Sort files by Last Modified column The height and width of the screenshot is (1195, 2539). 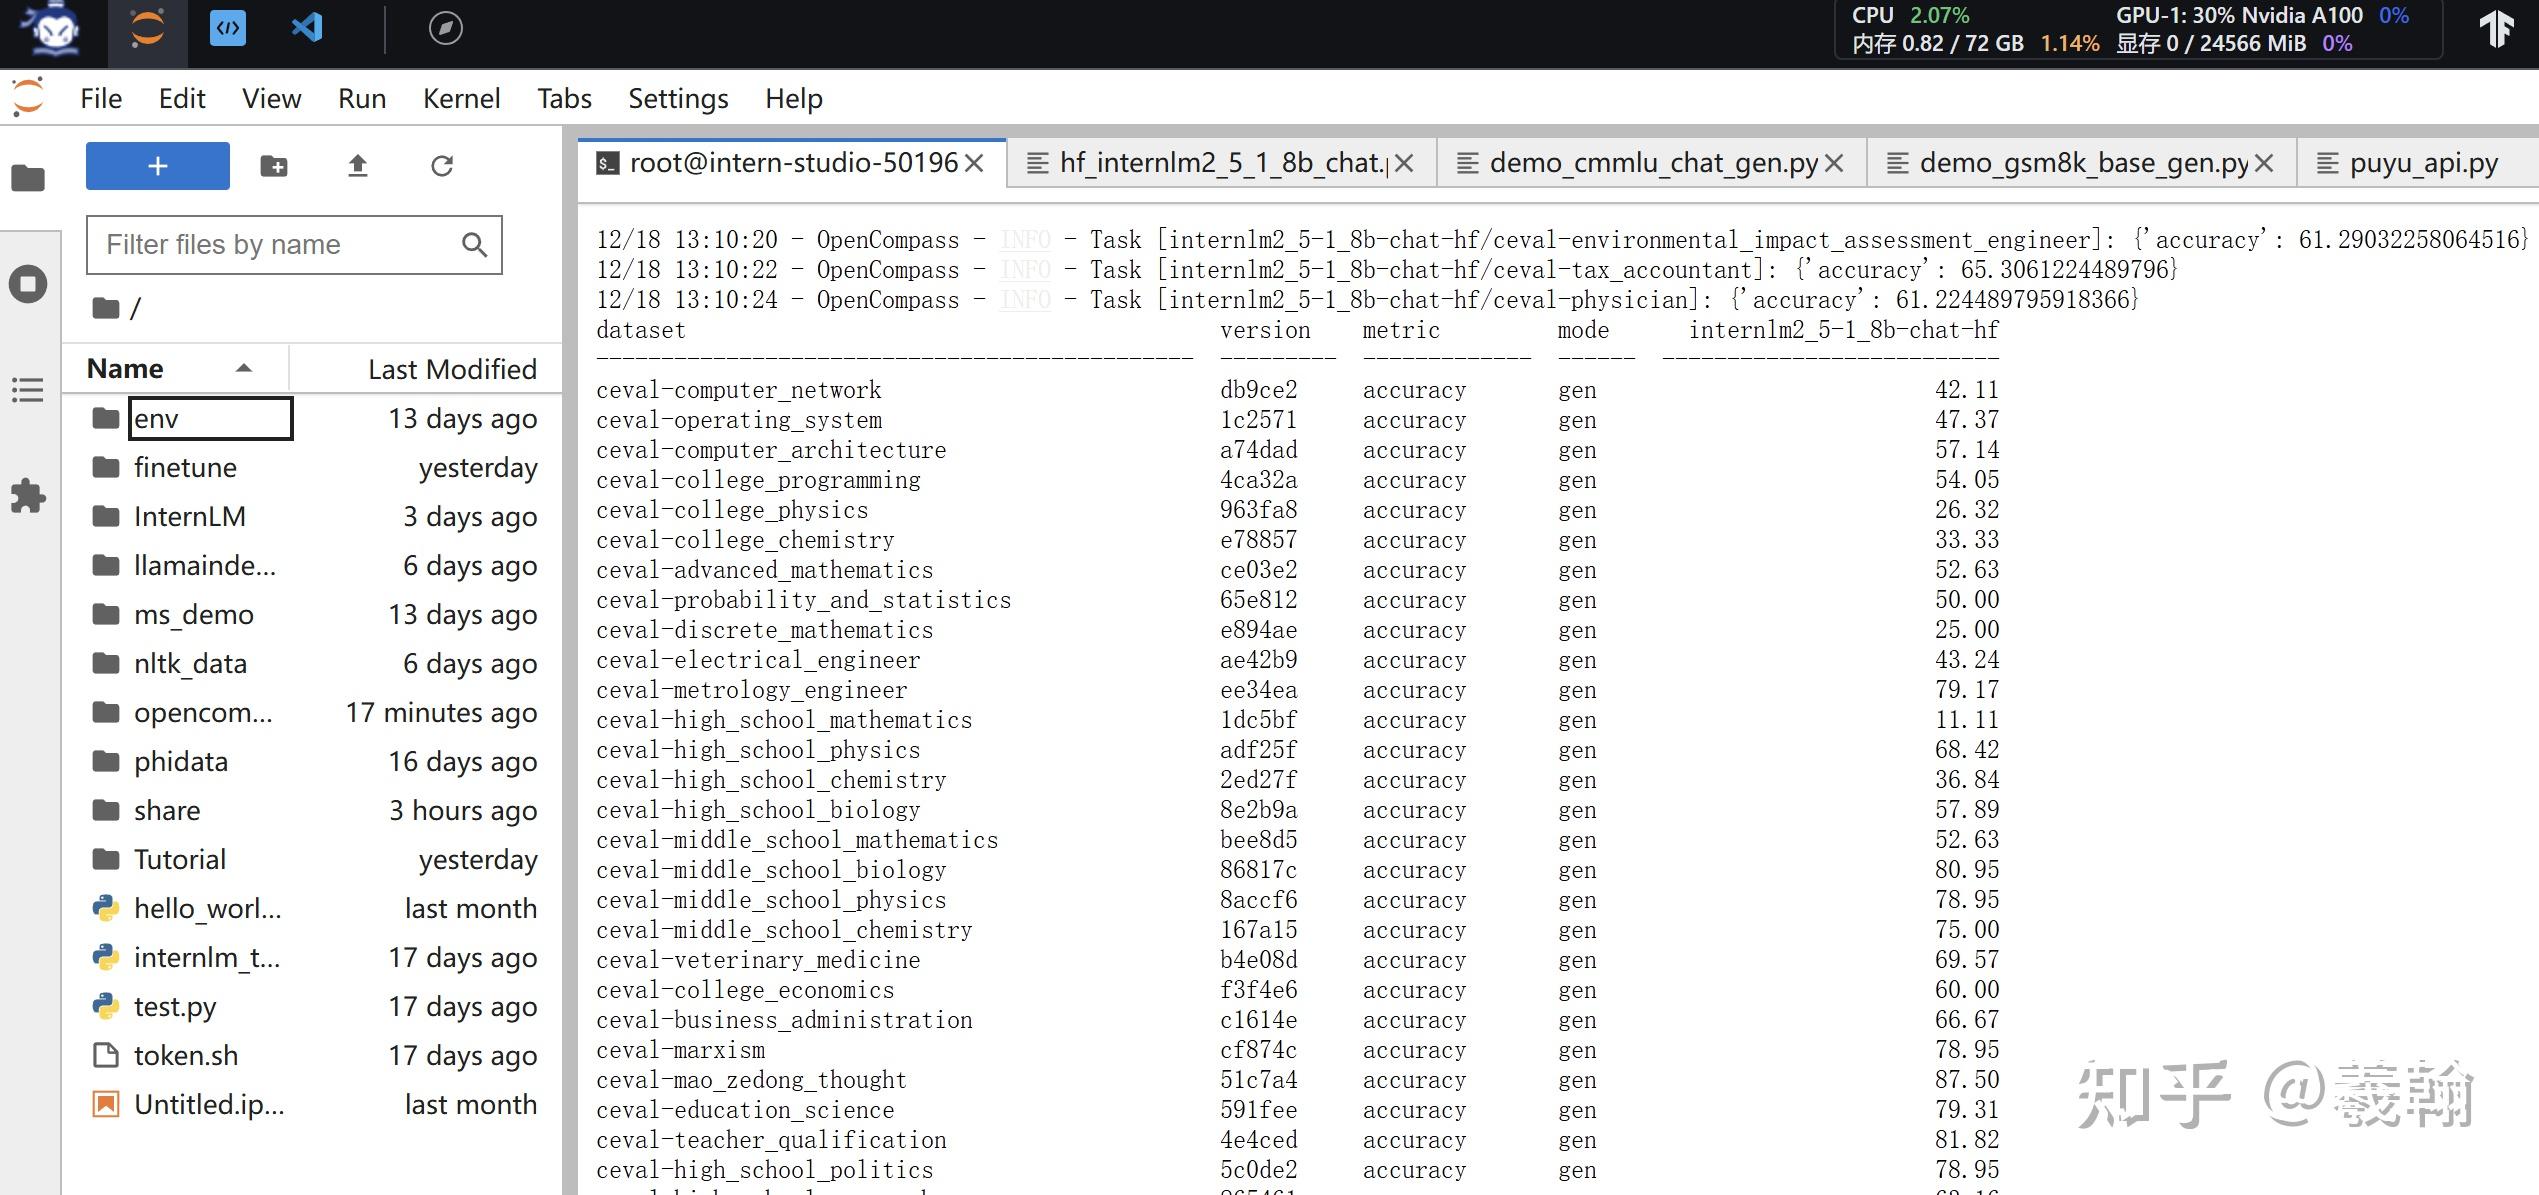click(451, 369)
